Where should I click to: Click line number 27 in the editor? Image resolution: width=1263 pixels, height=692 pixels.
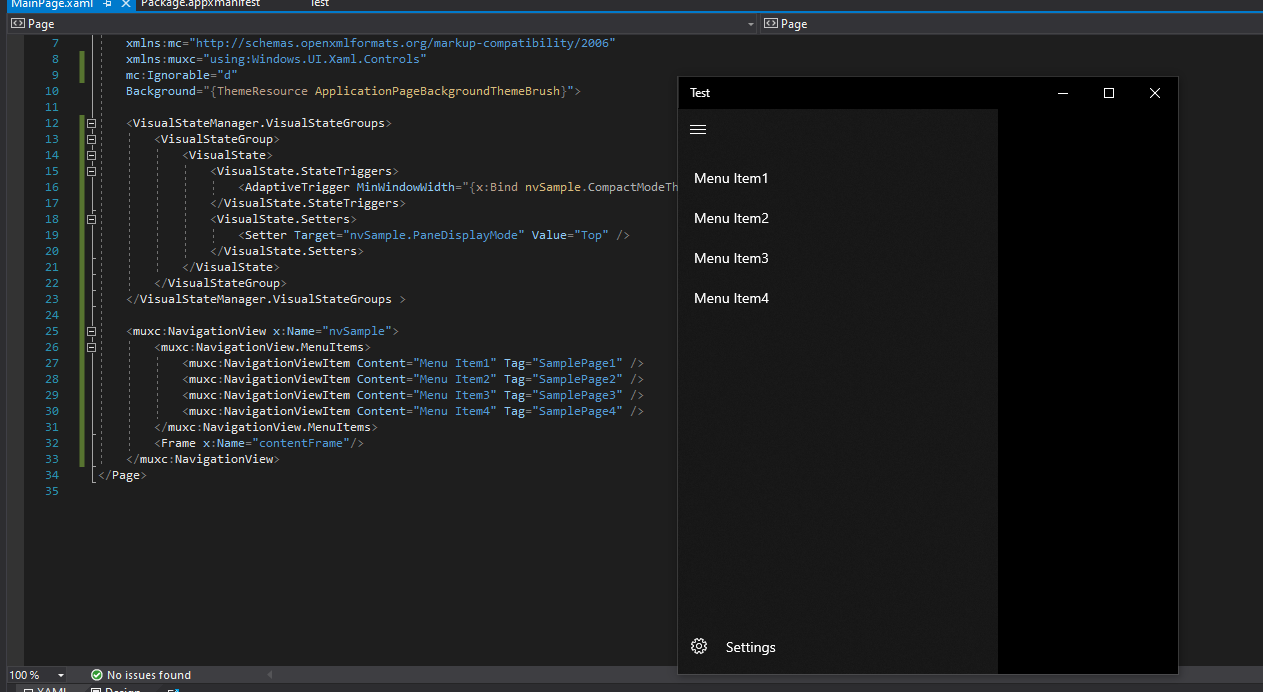click(52, 362)
